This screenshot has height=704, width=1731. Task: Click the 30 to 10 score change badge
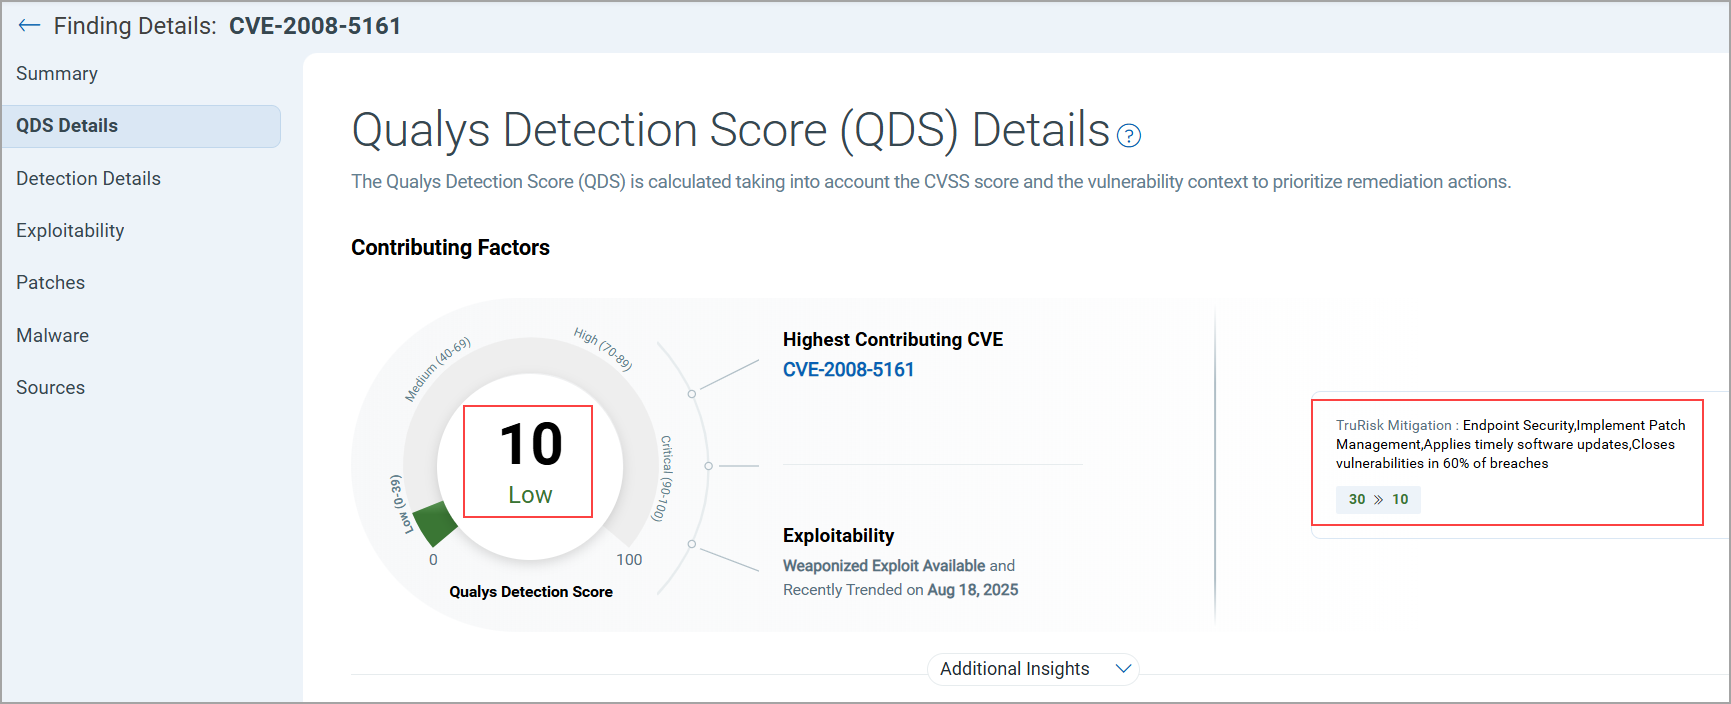click(x=1378, y=500)
